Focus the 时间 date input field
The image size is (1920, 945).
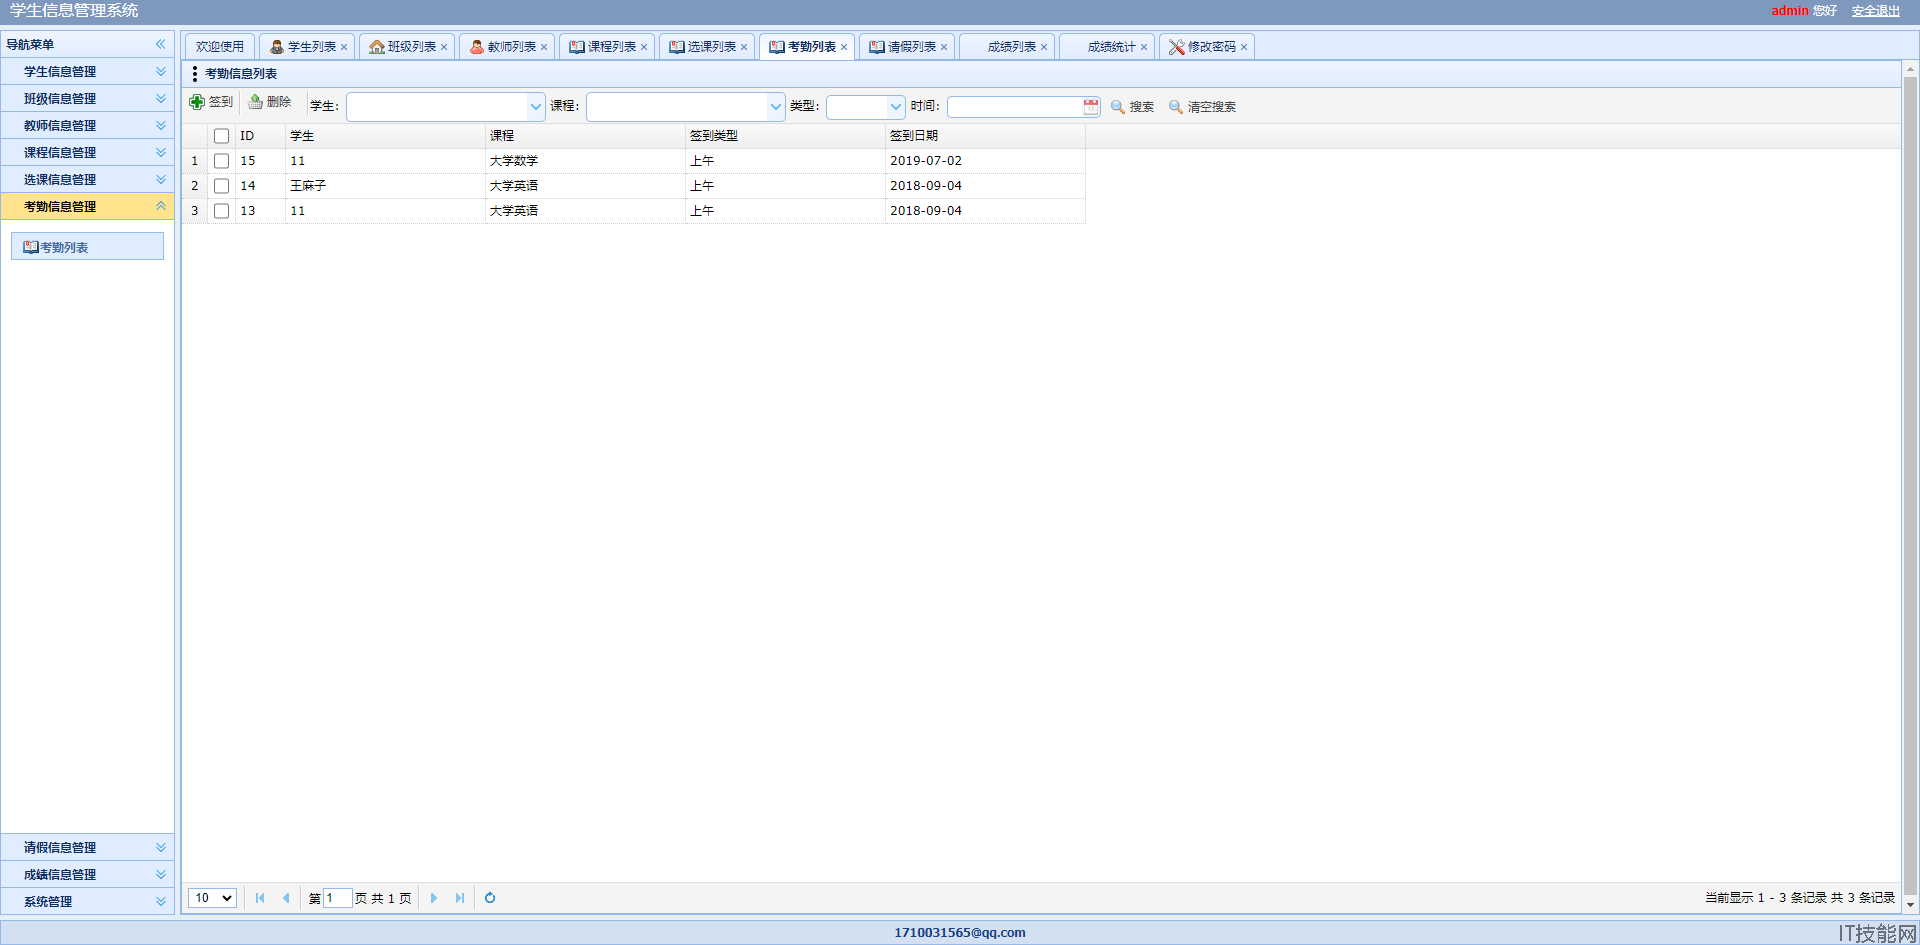(1015, 107)
